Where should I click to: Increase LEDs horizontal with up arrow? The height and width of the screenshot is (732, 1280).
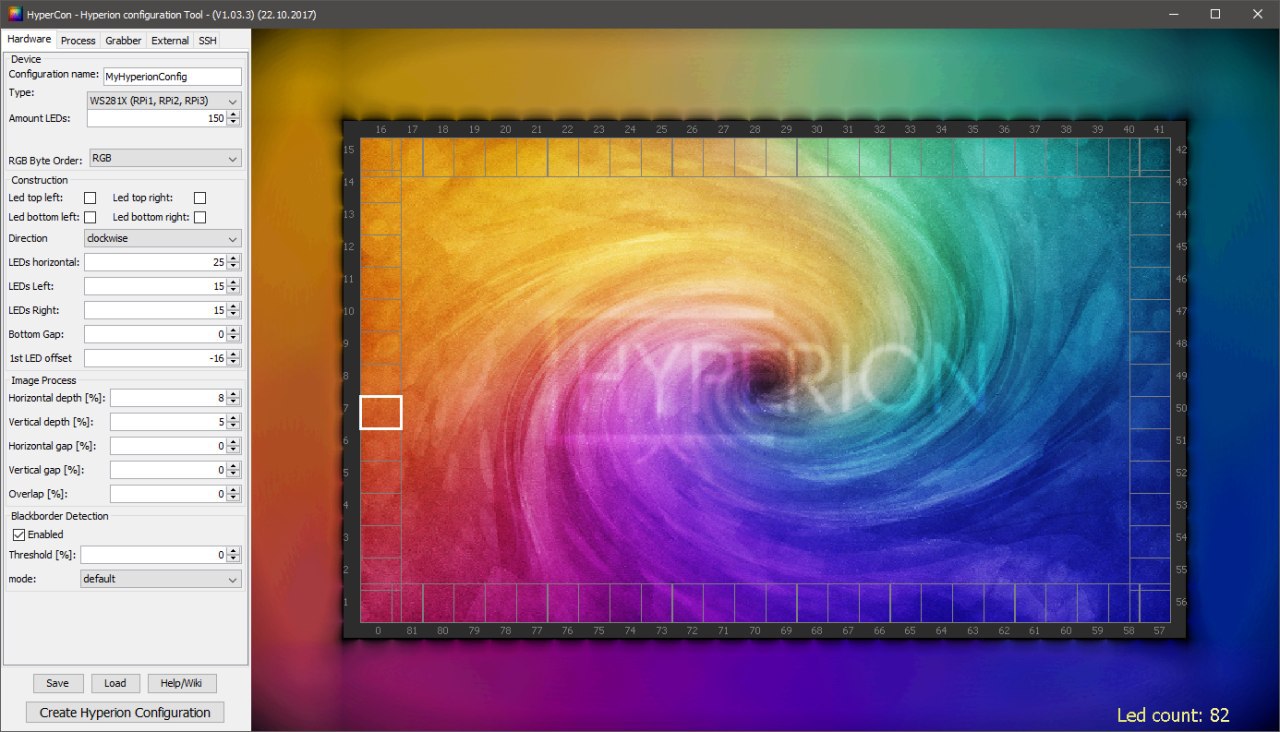click(x=234, y=258)
